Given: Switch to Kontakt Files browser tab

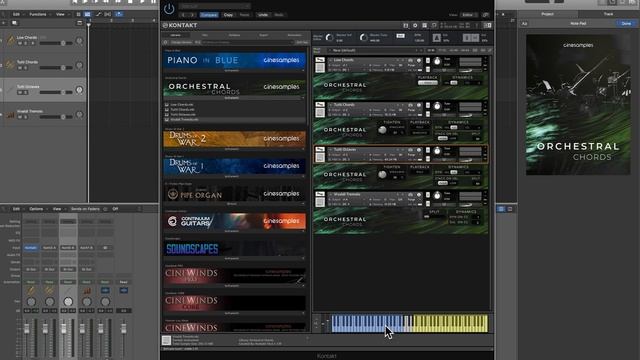Looking at the screenshot, I should pos(204,36).
